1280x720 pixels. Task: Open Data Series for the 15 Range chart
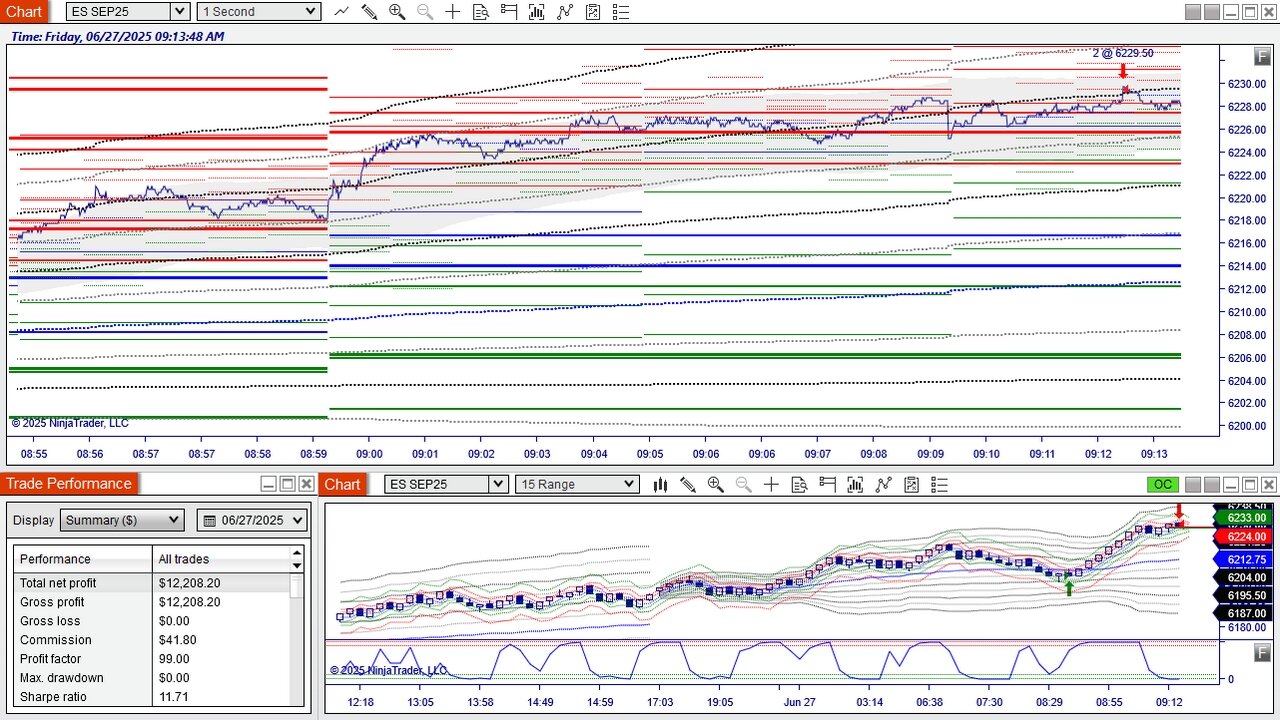pos(855,484)
